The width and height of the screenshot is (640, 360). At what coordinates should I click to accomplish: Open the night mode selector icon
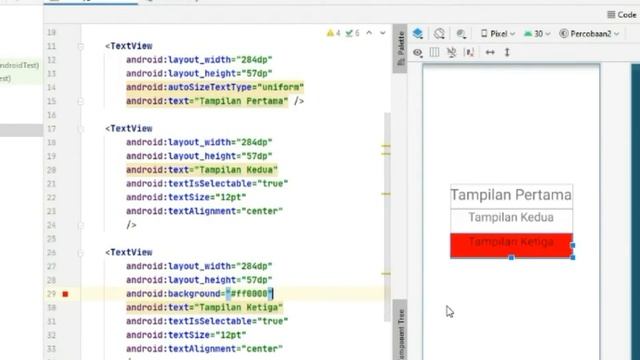[x=461, y=34]
